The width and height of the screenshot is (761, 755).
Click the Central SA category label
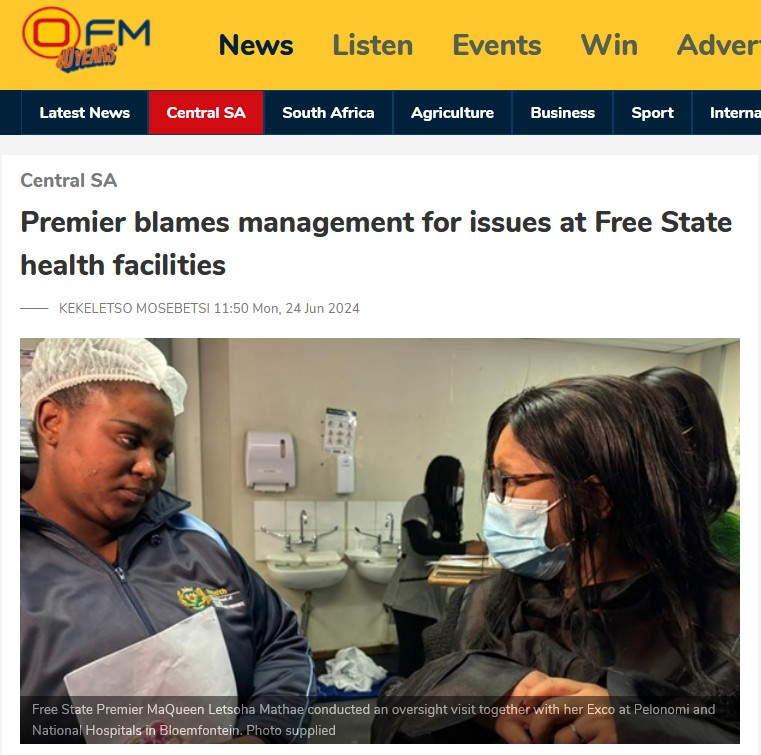click(x=68, y=181)
